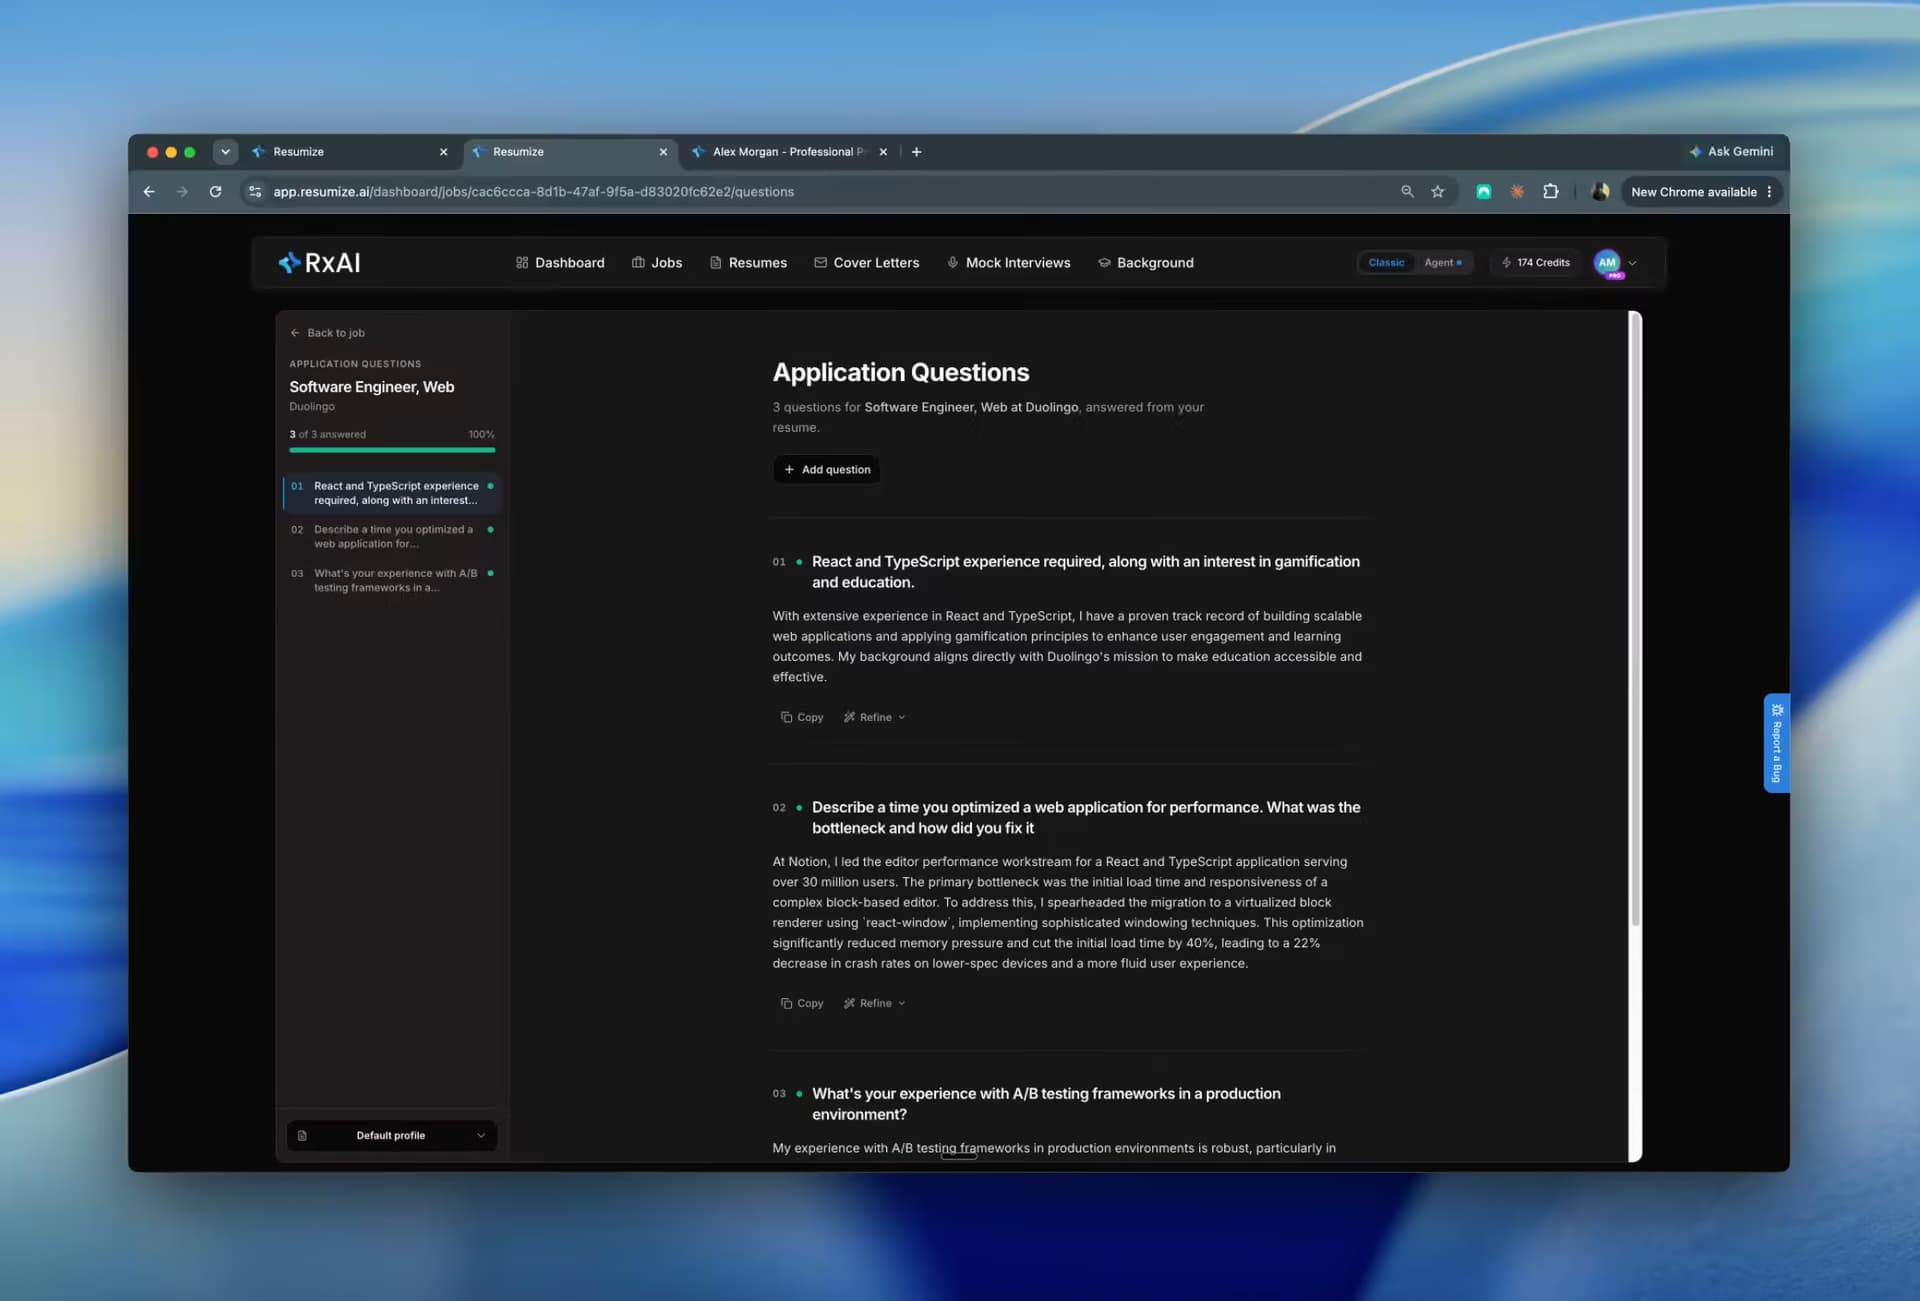Open Refine menu for question 01

(874, 718)
